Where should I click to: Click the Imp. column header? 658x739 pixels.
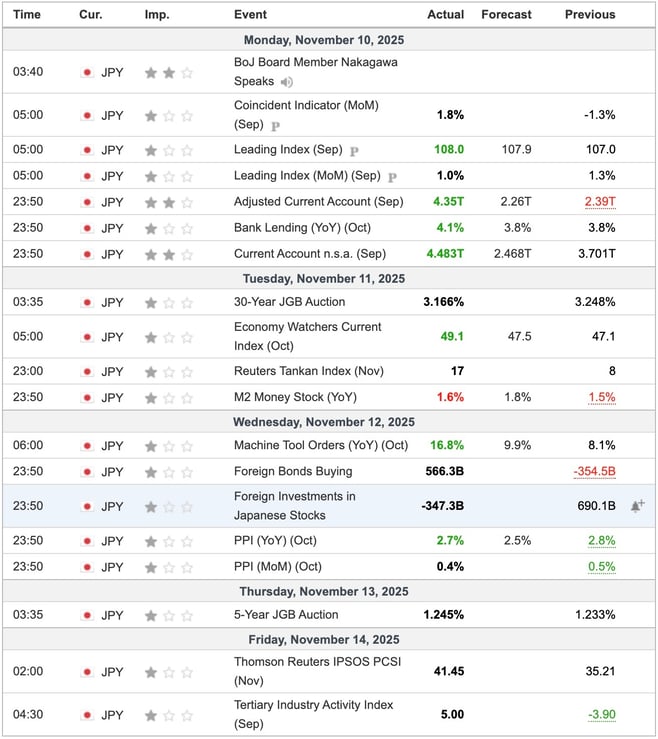click(157, 15)
